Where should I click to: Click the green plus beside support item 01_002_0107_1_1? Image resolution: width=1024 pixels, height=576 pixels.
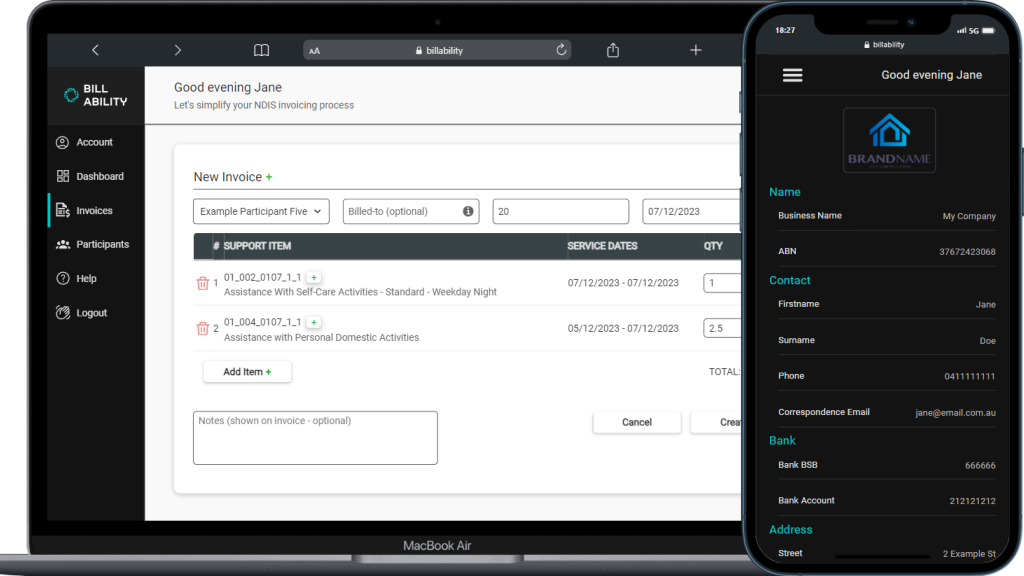click(x=315, y=276)
